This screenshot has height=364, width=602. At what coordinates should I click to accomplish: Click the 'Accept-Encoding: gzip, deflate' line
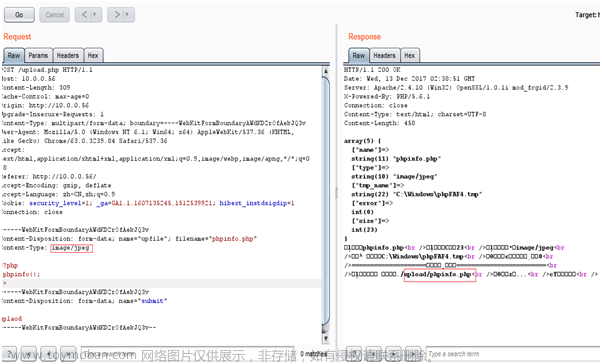click(56, 185)
